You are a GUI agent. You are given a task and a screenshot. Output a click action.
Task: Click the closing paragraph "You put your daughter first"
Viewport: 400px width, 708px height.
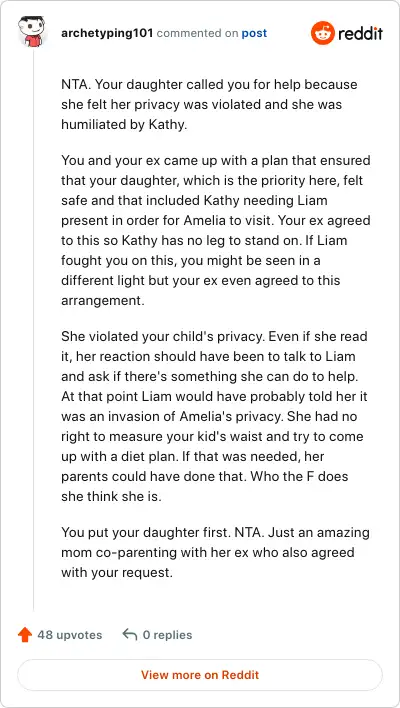pyautogui.click(x=215, y=552)
